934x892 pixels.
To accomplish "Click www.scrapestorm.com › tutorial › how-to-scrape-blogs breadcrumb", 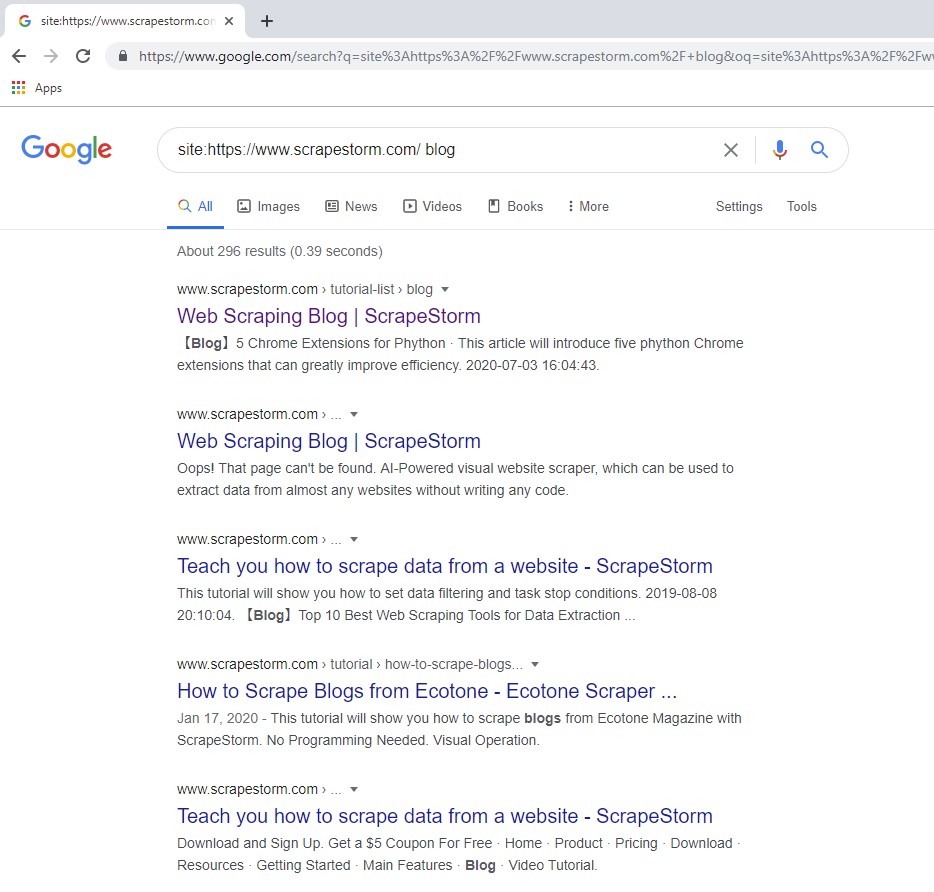I will click(x=350, y=665).
